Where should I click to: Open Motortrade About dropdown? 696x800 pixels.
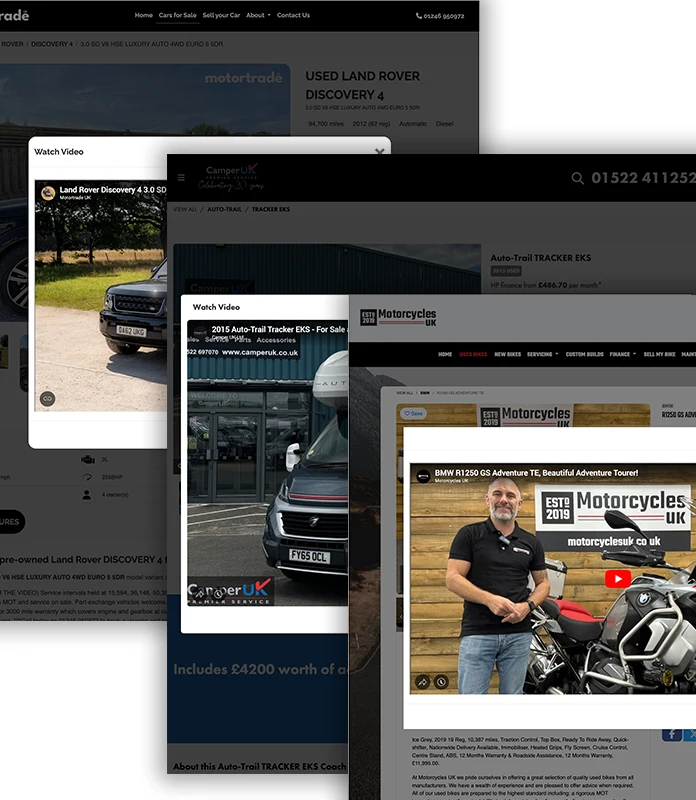(x=258, y=15)
